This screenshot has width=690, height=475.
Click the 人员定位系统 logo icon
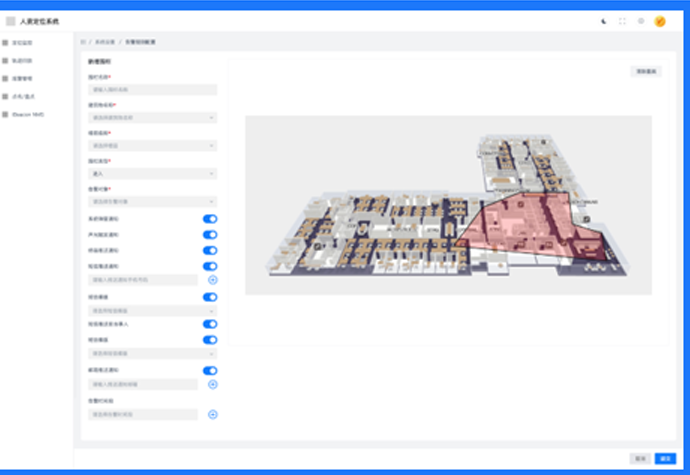click(x=11, y=20)
